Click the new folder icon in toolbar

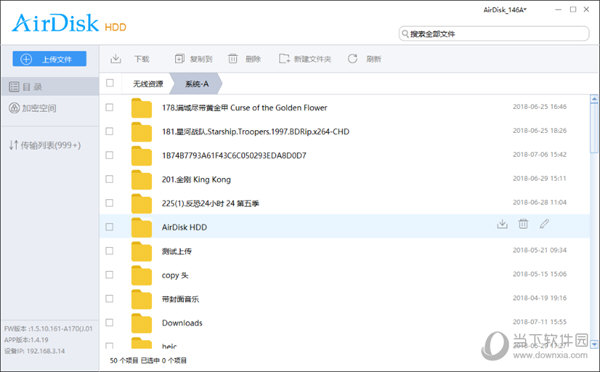coord(284,59)
